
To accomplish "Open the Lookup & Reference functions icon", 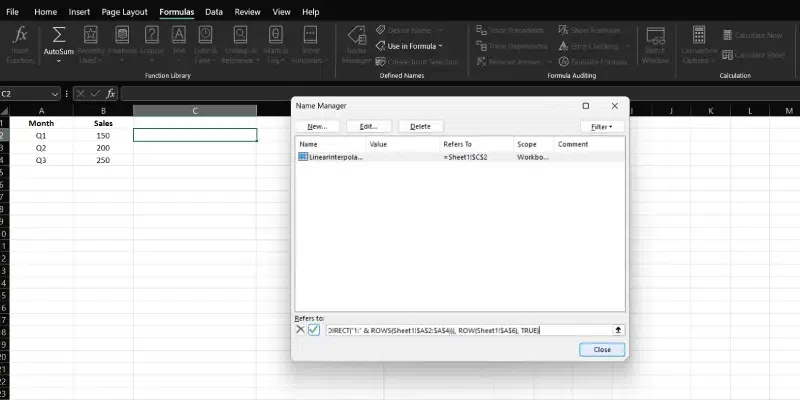I will point(240,35).
